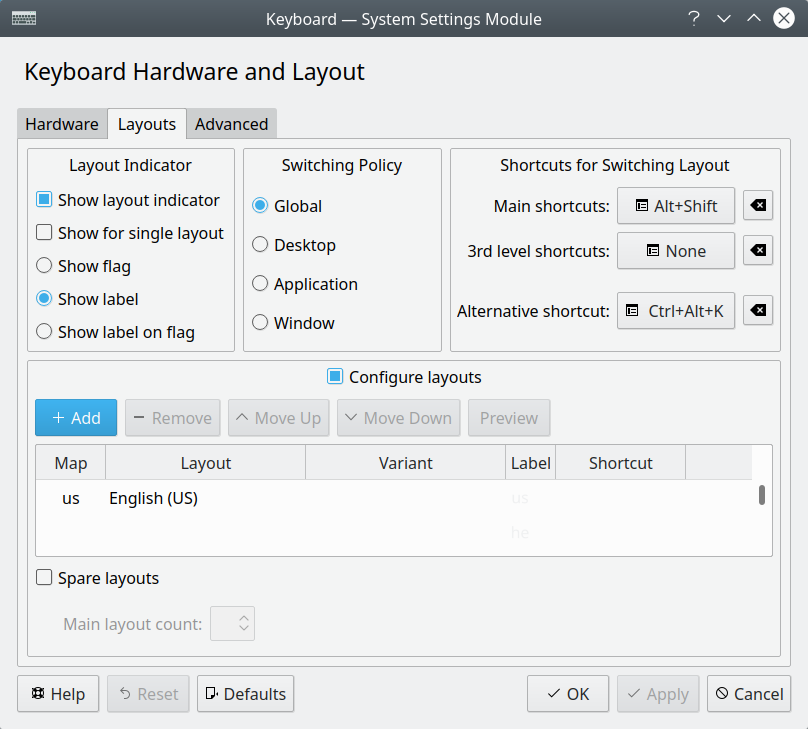The width and height of the screenshot is (808, 729).
Task: Switch to the Hardware tab
Action: [x=61, y=123]
